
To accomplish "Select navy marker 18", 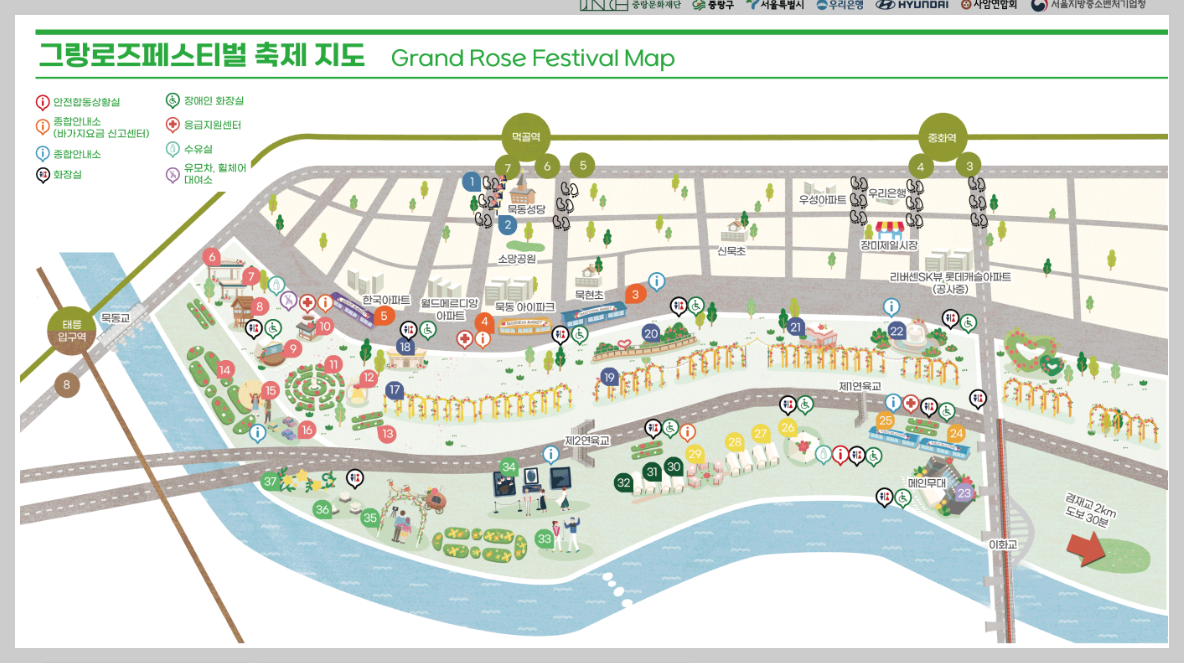I will pos(405,347).
